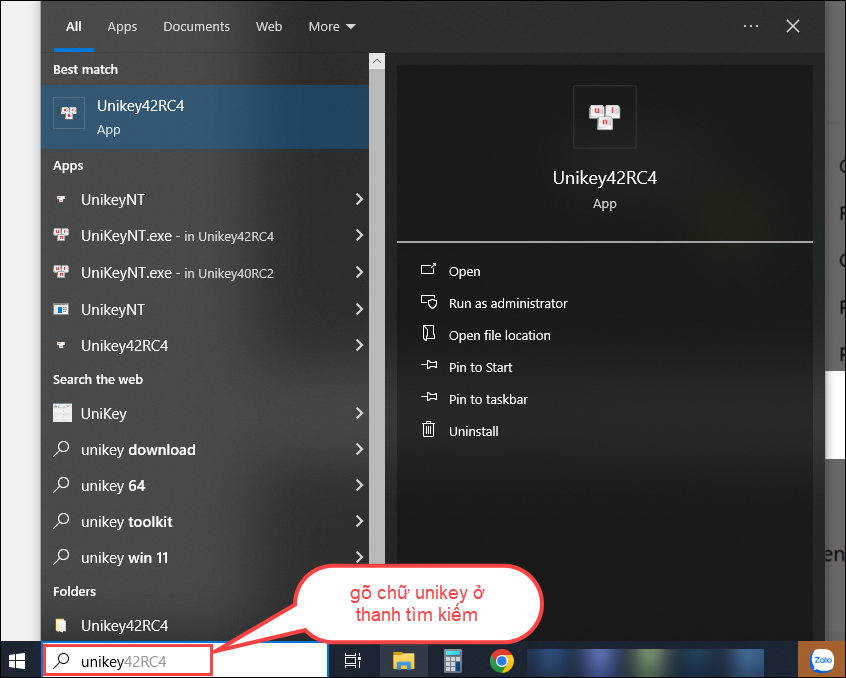846x678 pixels.
Task: Open UniKeyNT.exe in Unikey42RC4 result
Action: pos(205,236)
